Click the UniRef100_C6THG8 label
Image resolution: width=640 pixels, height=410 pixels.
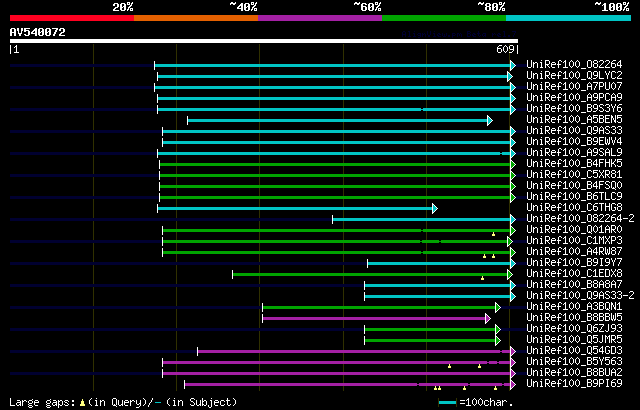pyautogui.click(x=574, y=208)
